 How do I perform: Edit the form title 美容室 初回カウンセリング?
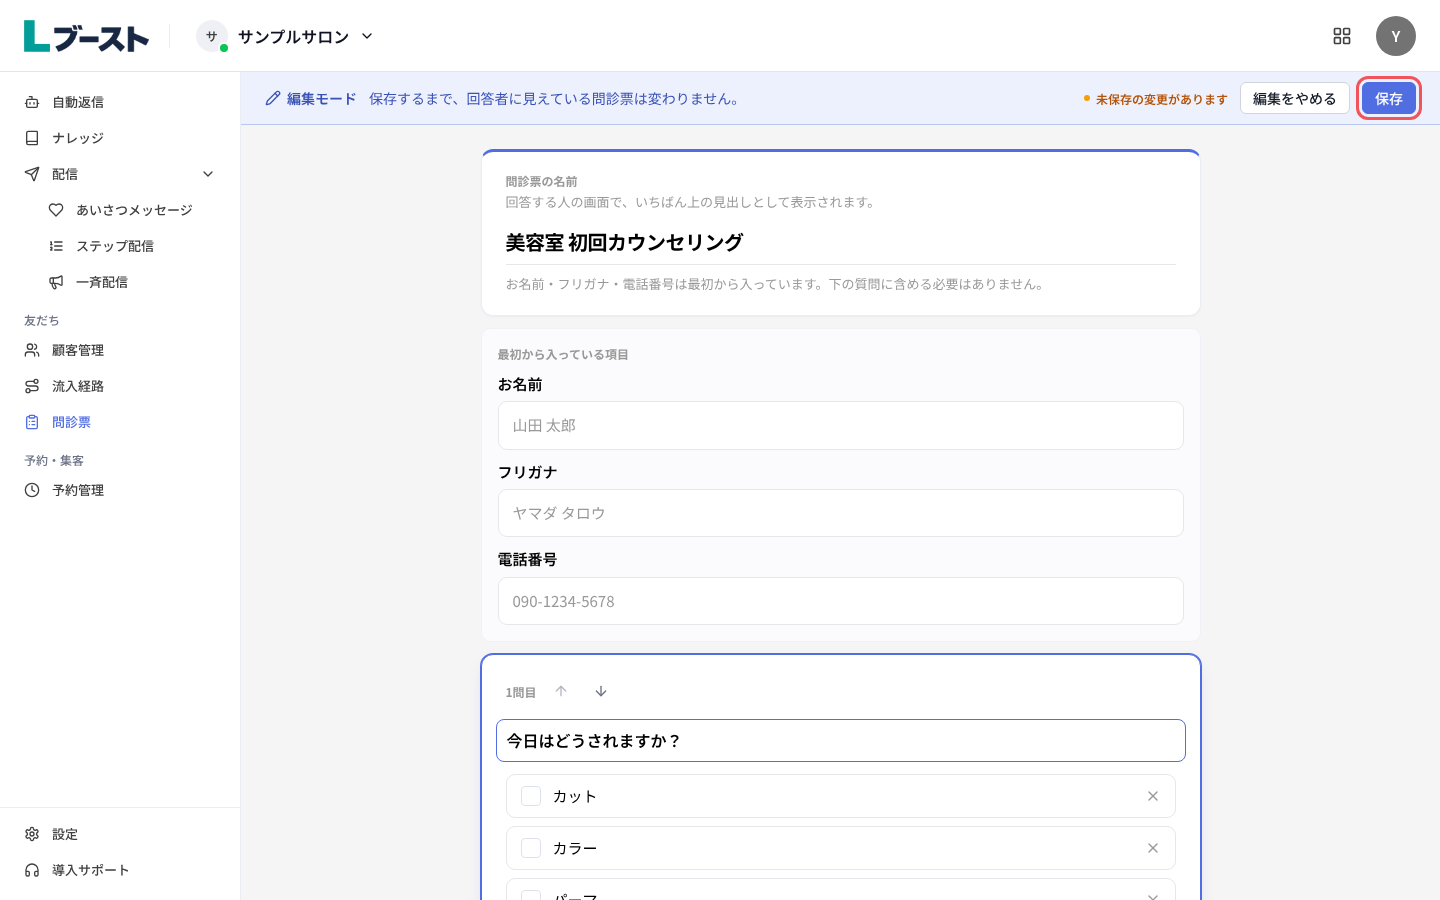[840, 242]
